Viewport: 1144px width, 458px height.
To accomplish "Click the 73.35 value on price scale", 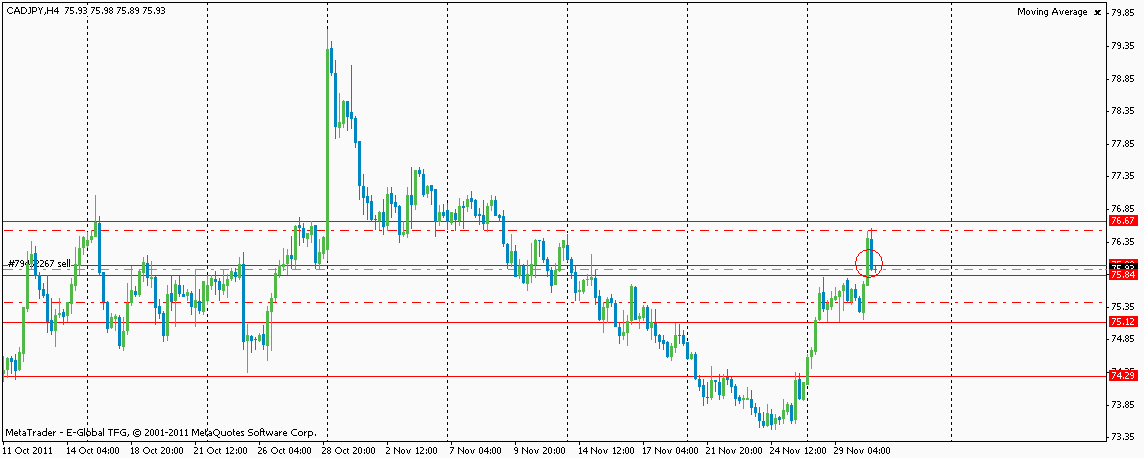I will (1122, 438).
